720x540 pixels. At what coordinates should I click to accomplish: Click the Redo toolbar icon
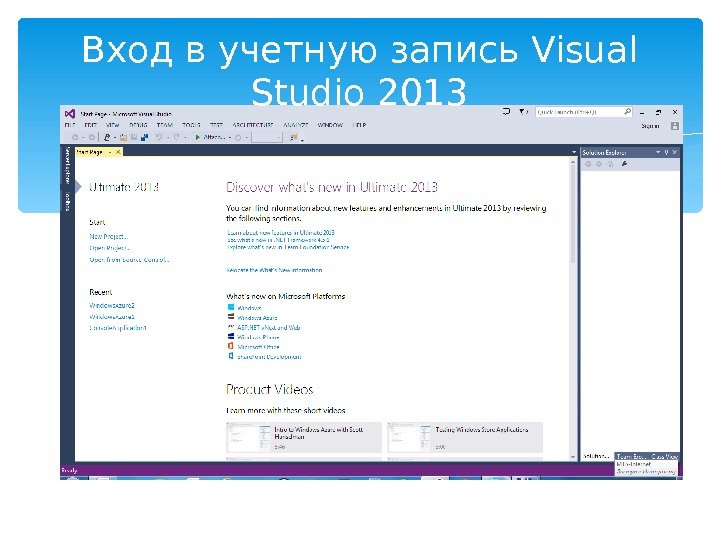[x=176, y=137]
